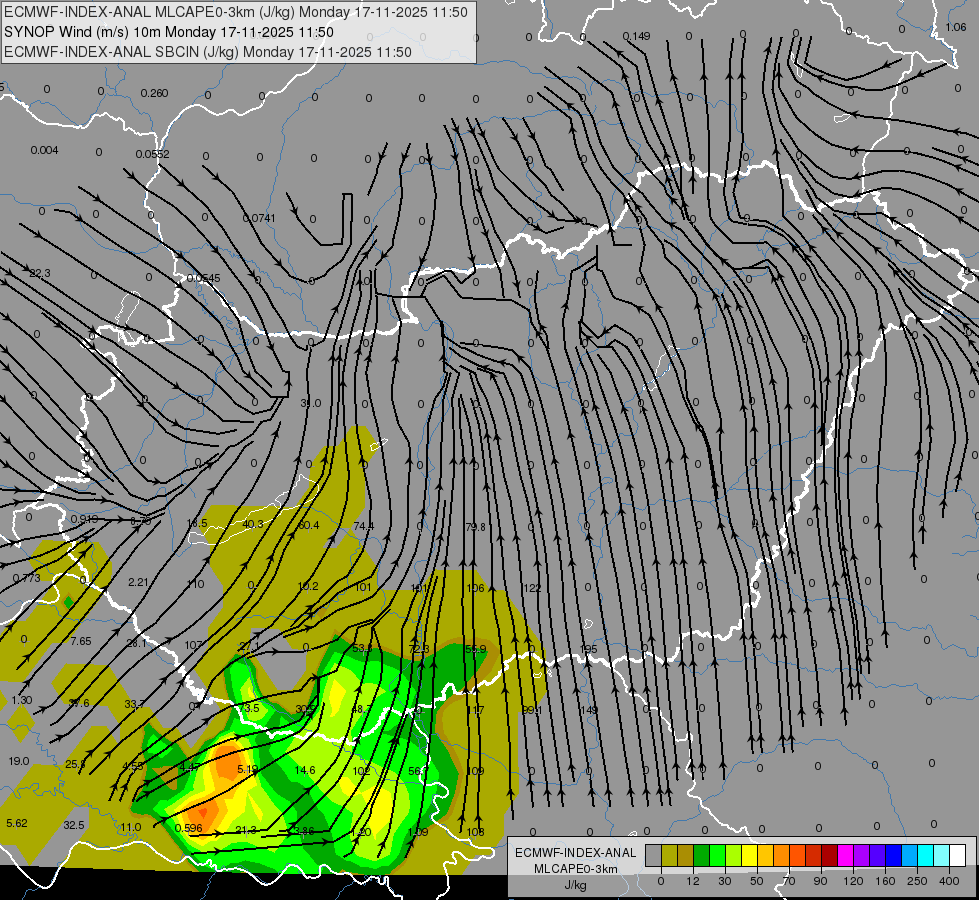The height and width of the screenshot is (900, 979).
Task: Click the map value 122
Action: [532, 588]
